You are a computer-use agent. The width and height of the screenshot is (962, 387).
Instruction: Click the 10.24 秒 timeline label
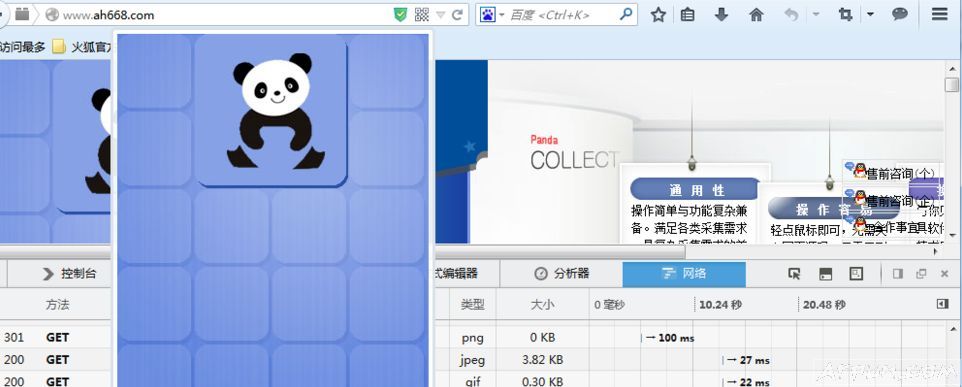click(720, 304)
